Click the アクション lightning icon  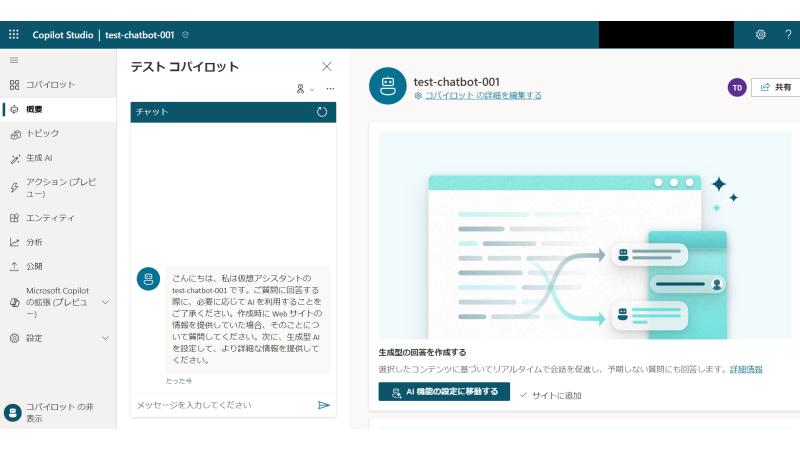coord(14,187)
